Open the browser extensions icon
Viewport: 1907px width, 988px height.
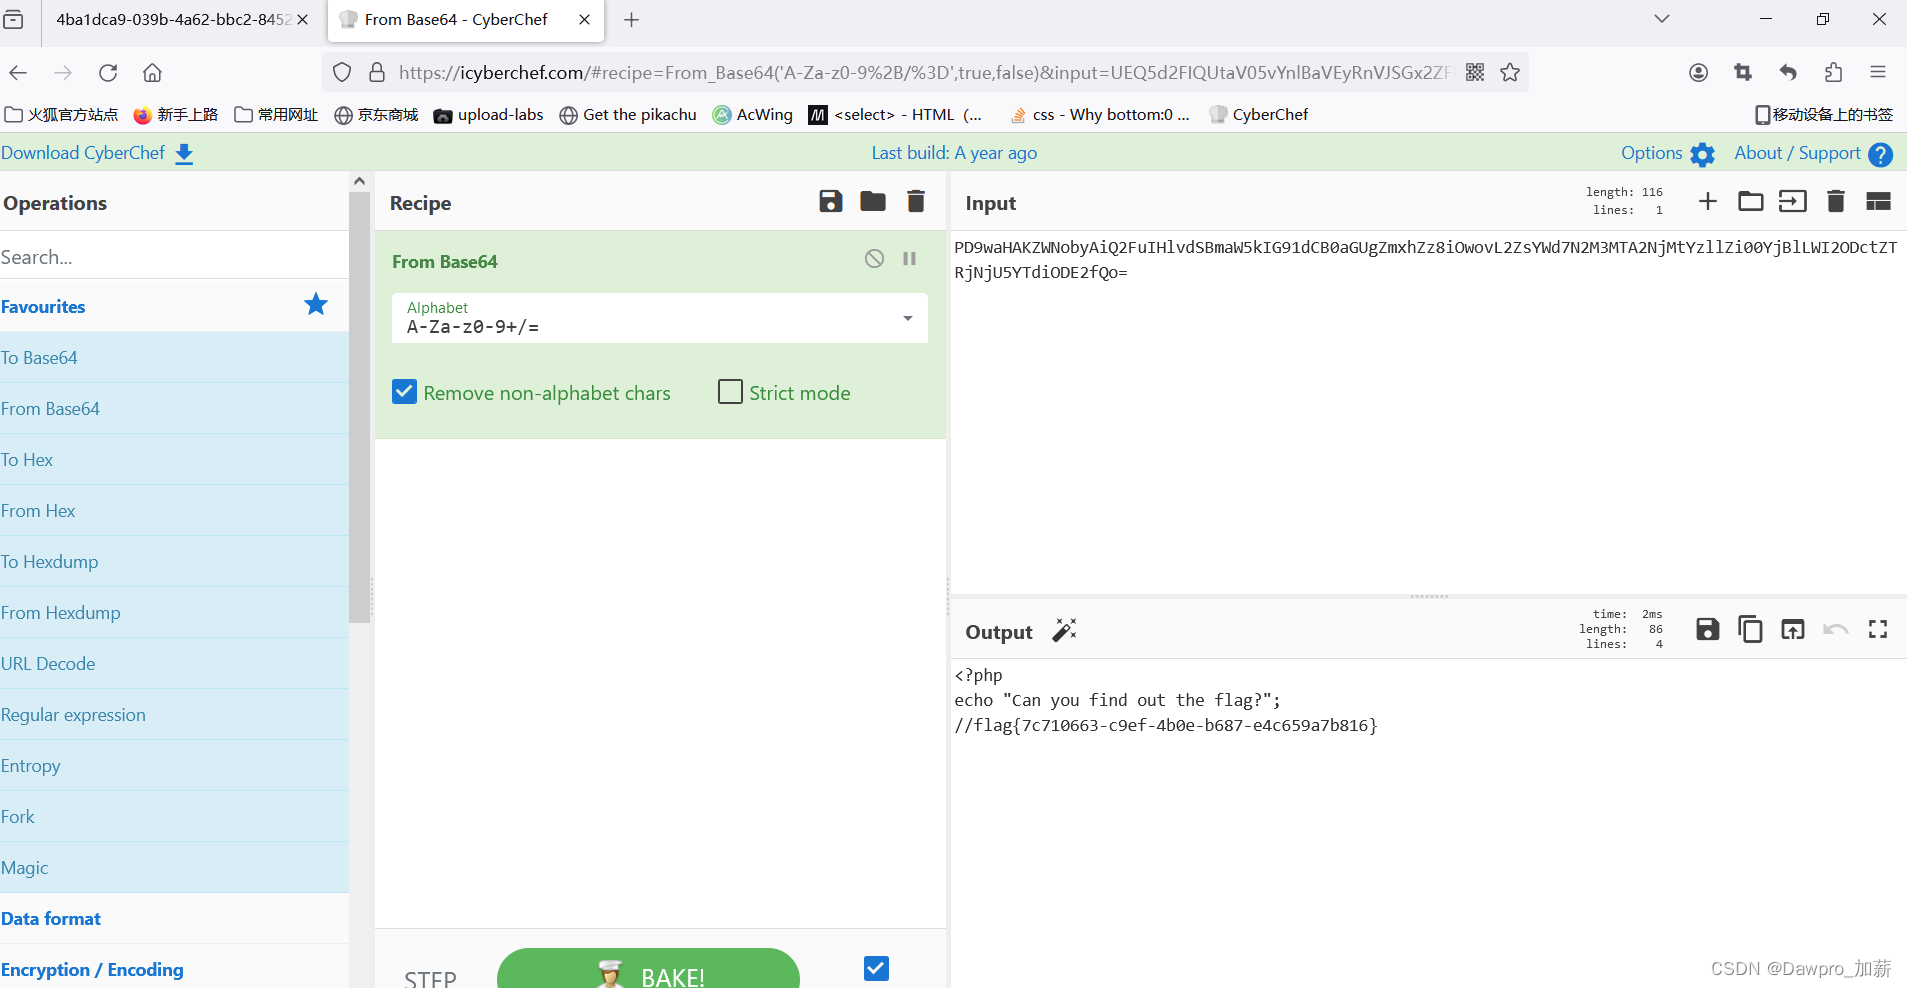coord(1833,72)
